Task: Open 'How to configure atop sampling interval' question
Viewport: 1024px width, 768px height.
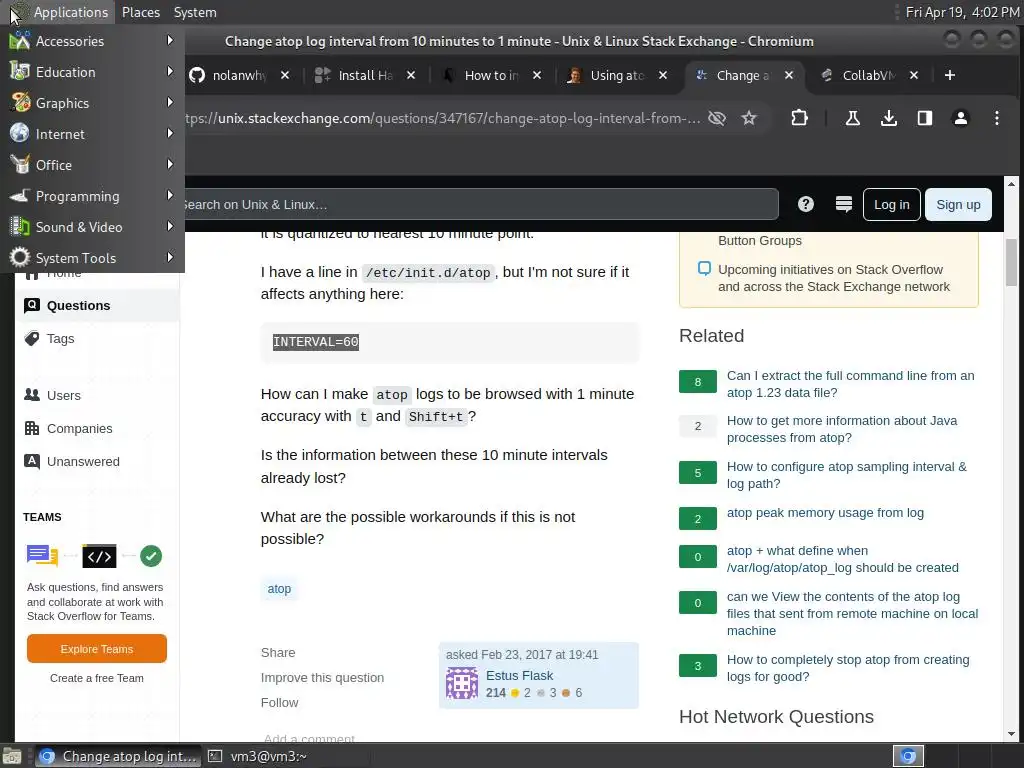Action: point(846,475)
